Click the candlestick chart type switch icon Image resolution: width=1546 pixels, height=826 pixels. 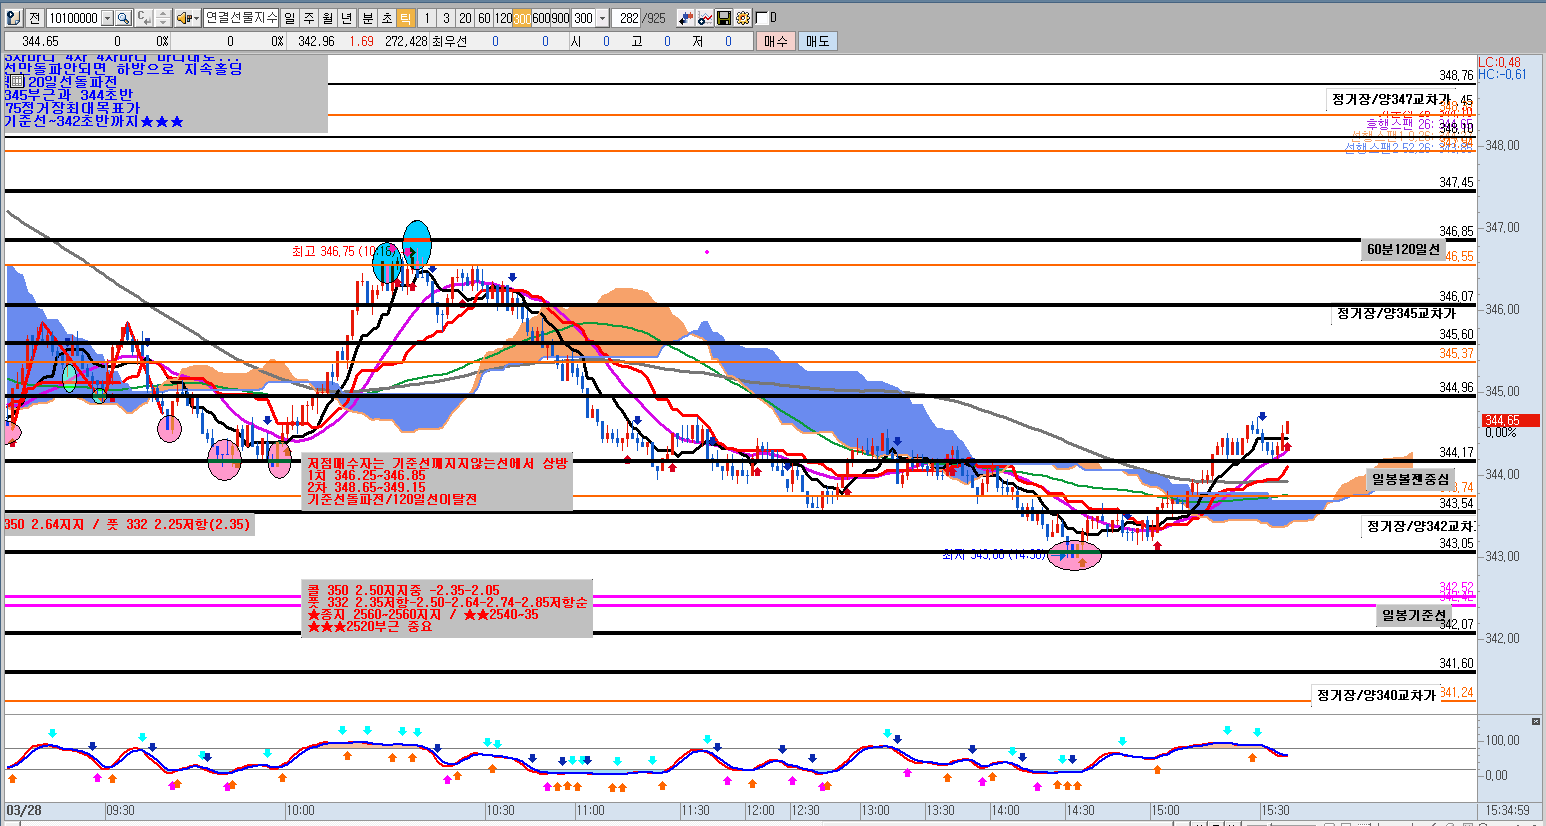pos(686,18)
